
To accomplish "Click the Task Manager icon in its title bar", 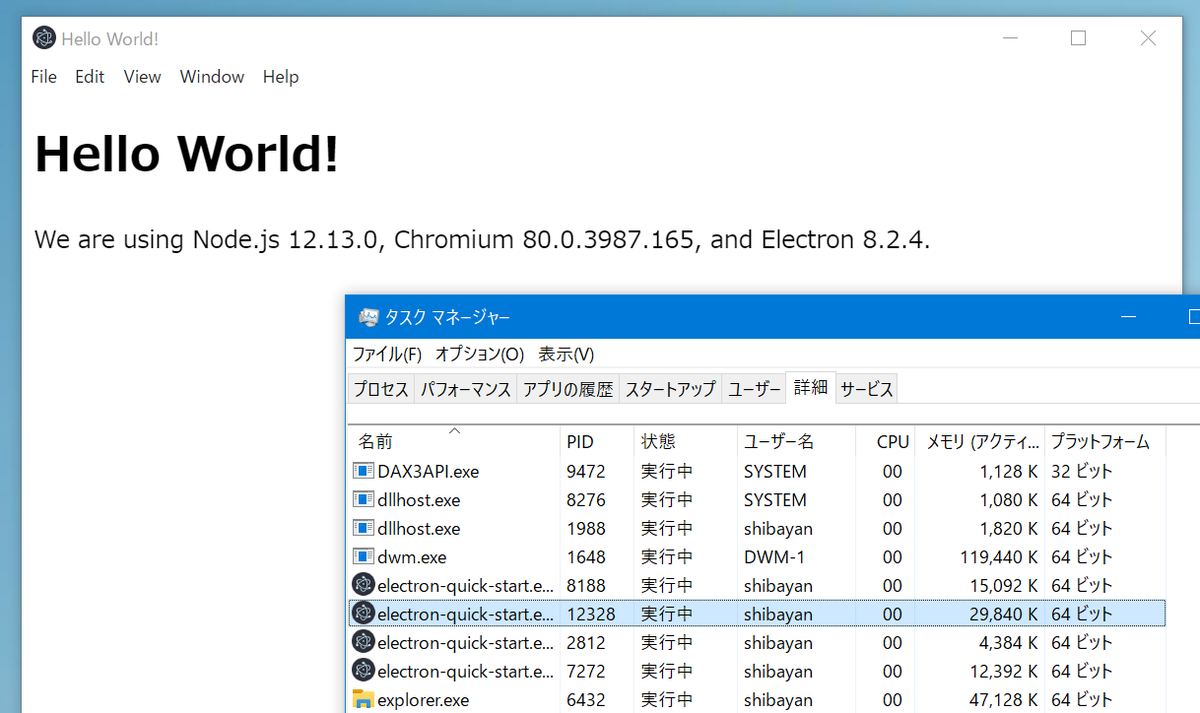I will click(369, 317).
